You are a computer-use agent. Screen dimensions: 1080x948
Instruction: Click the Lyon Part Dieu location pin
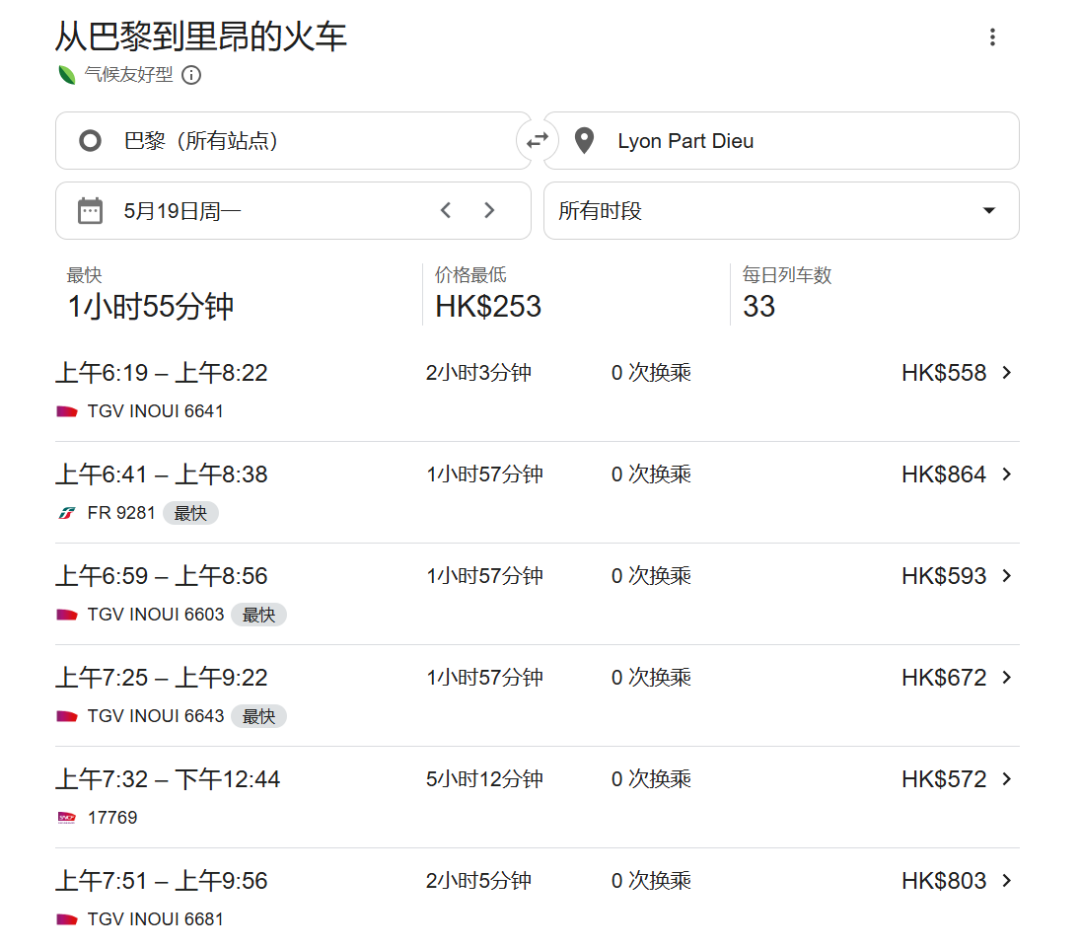coord(584,141)
